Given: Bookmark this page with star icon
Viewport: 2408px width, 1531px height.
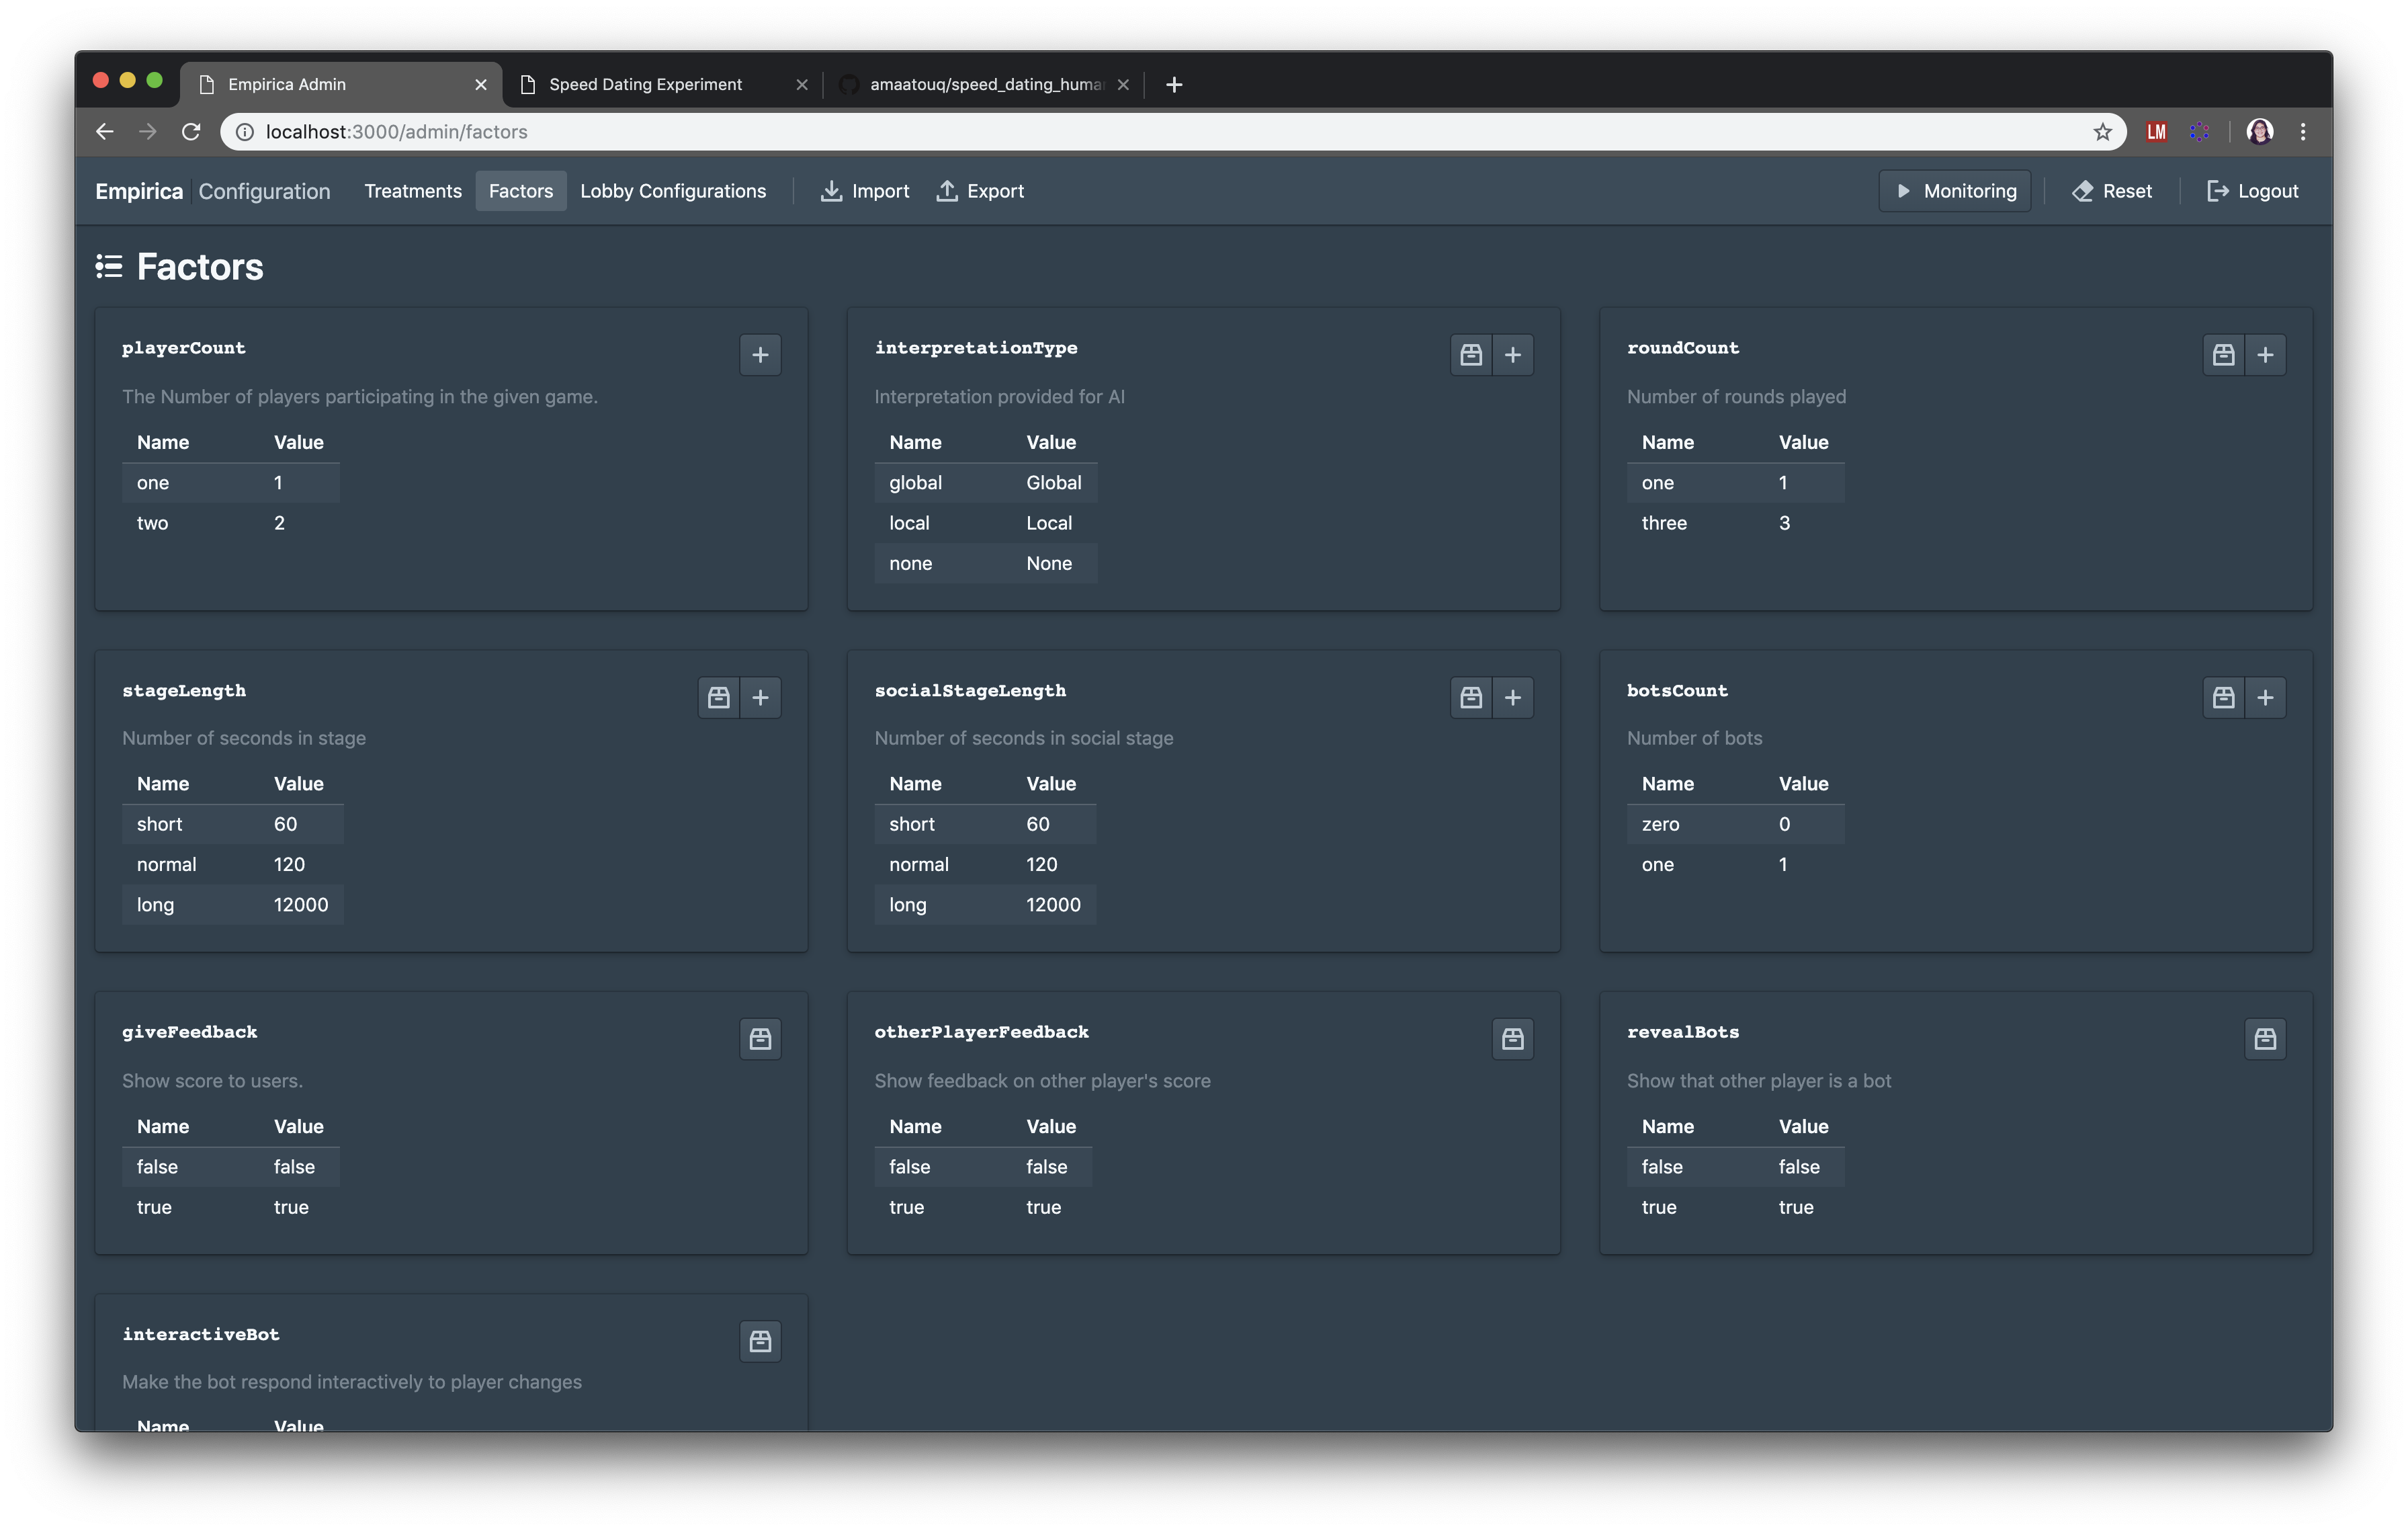Looking at the screenshot, I should pos(2102,132).
